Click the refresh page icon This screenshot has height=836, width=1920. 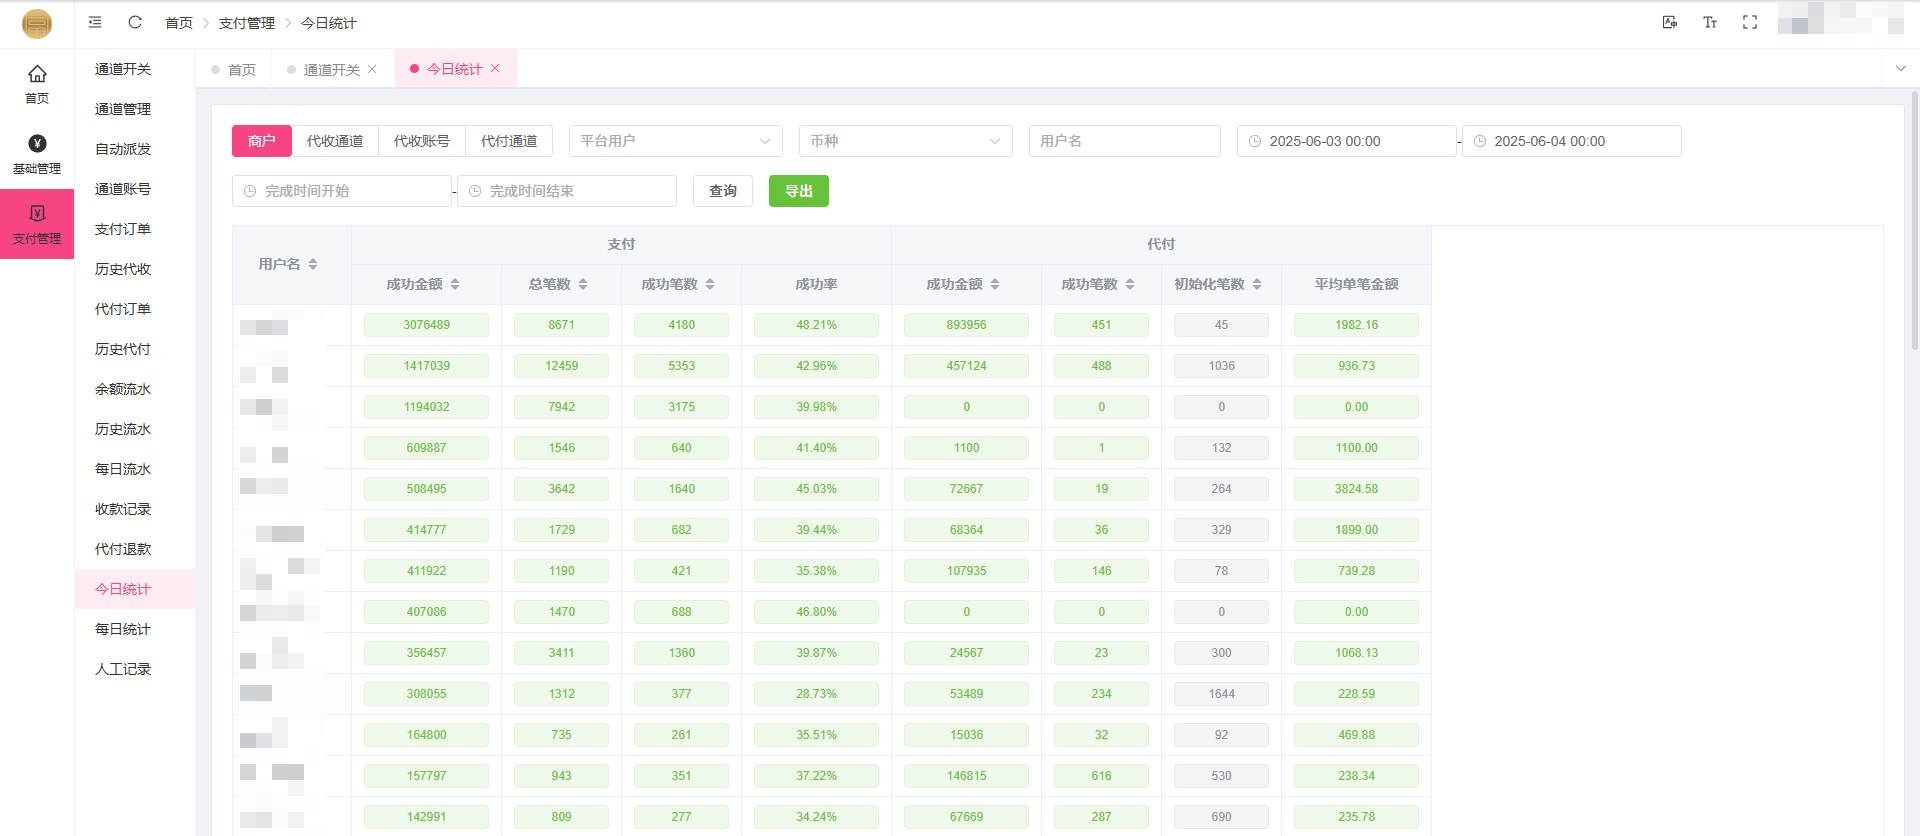[x=135, y=22]
